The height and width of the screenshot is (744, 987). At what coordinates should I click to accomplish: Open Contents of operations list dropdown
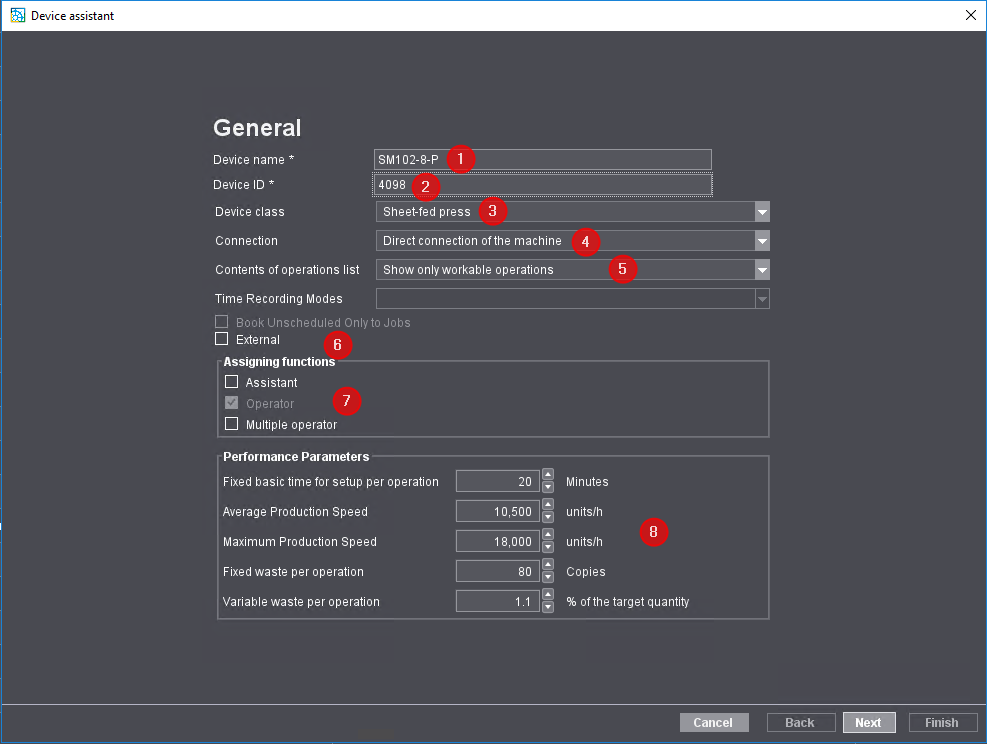click(x=762, y=270)
